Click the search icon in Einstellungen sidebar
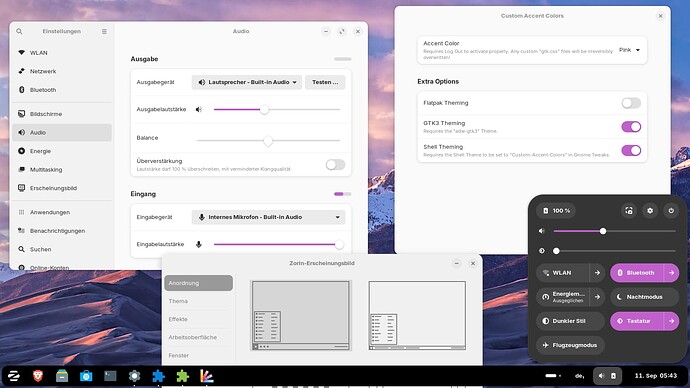This screenshot has height=388, width=690. pos(19,31)
